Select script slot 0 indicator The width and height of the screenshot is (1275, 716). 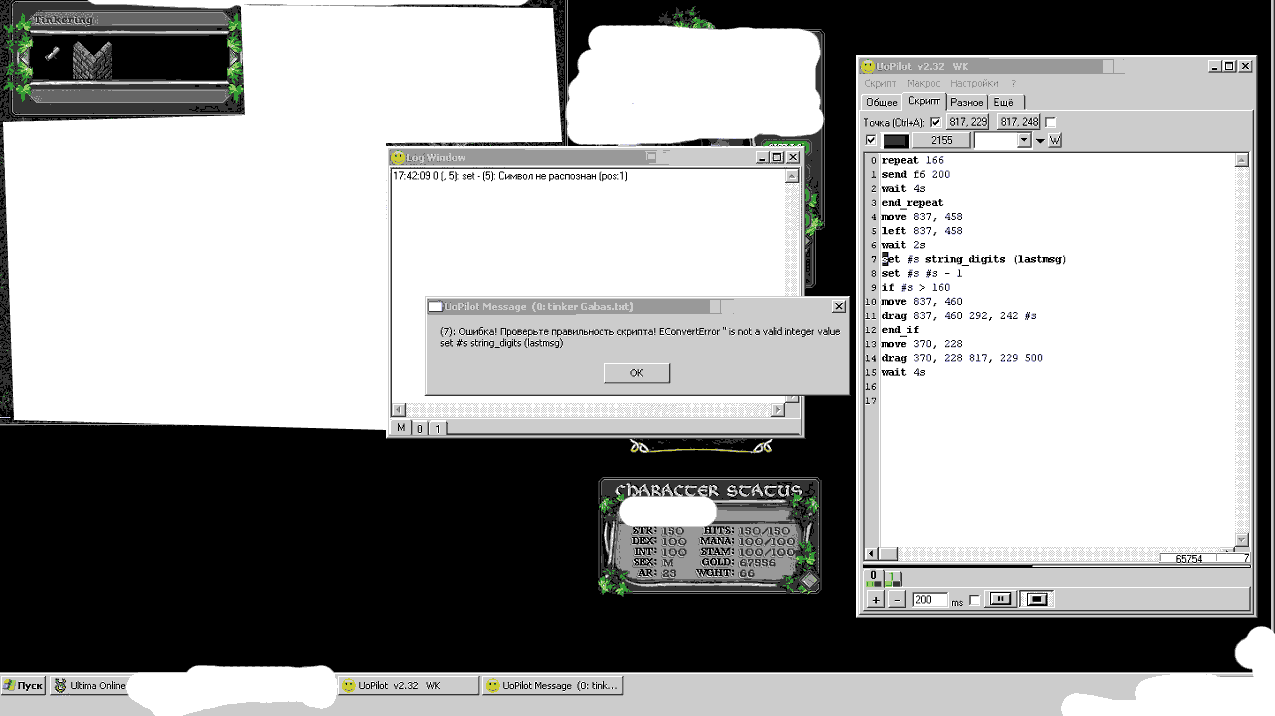(873, 577)
